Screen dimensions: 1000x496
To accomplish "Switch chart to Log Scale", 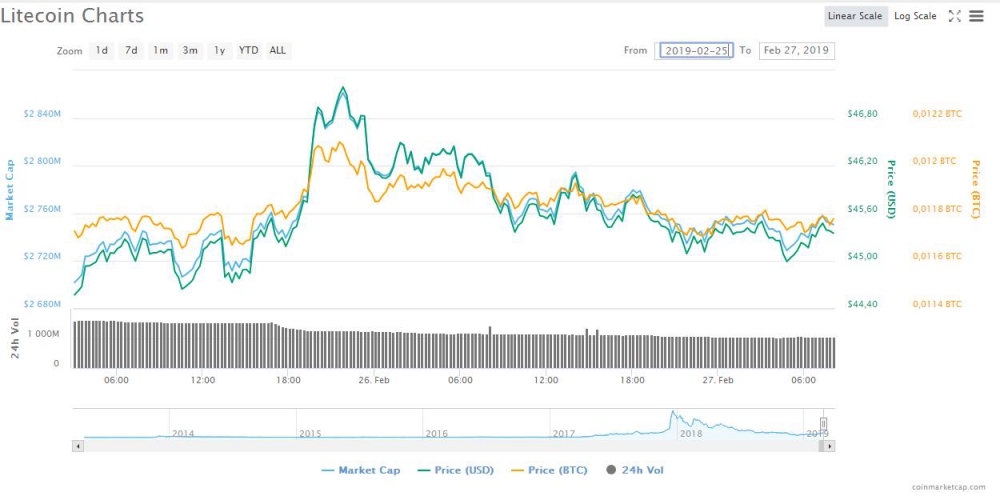I will click(x=915, y=16).
